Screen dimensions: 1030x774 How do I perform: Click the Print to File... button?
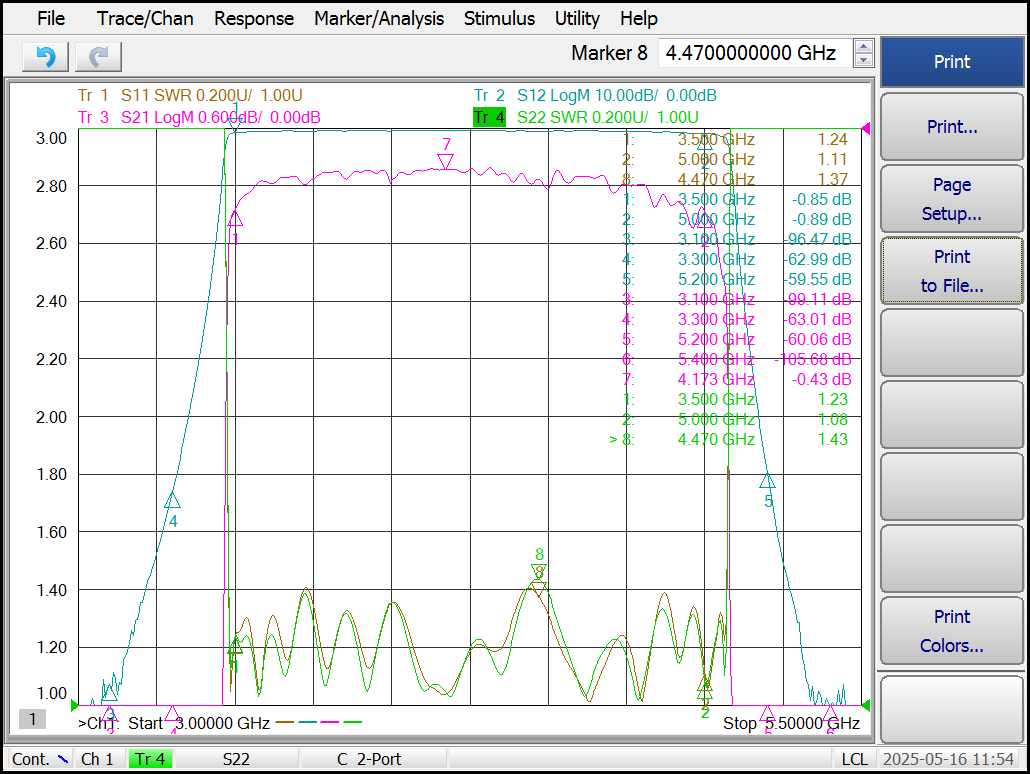pyautogui.click(x=952, y=271)
